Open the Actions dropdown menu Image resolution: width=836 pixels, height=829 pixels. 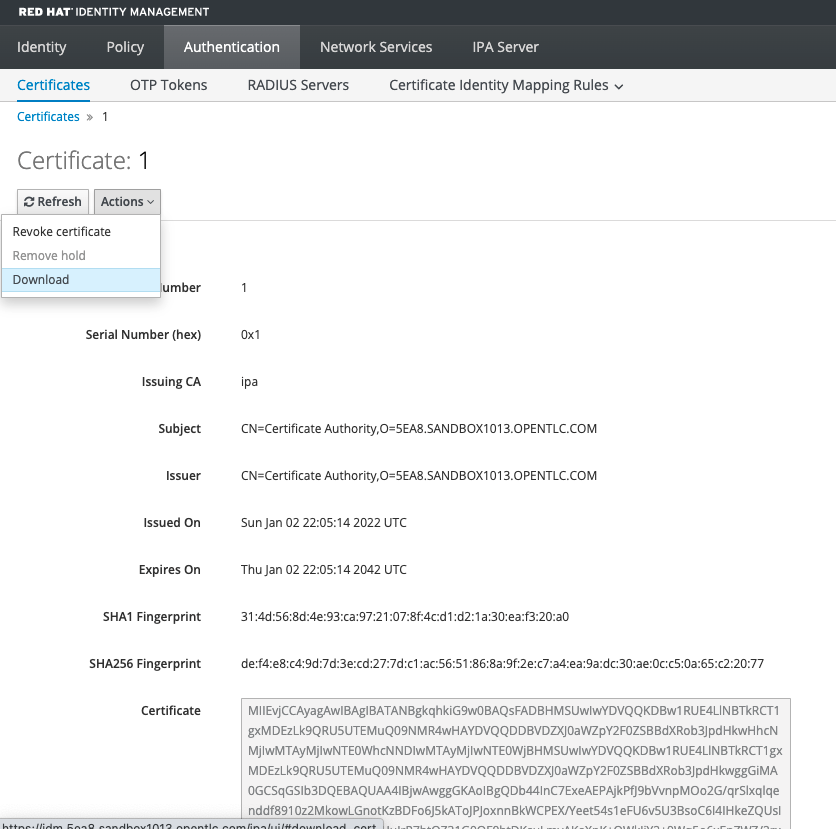(126, 201)
